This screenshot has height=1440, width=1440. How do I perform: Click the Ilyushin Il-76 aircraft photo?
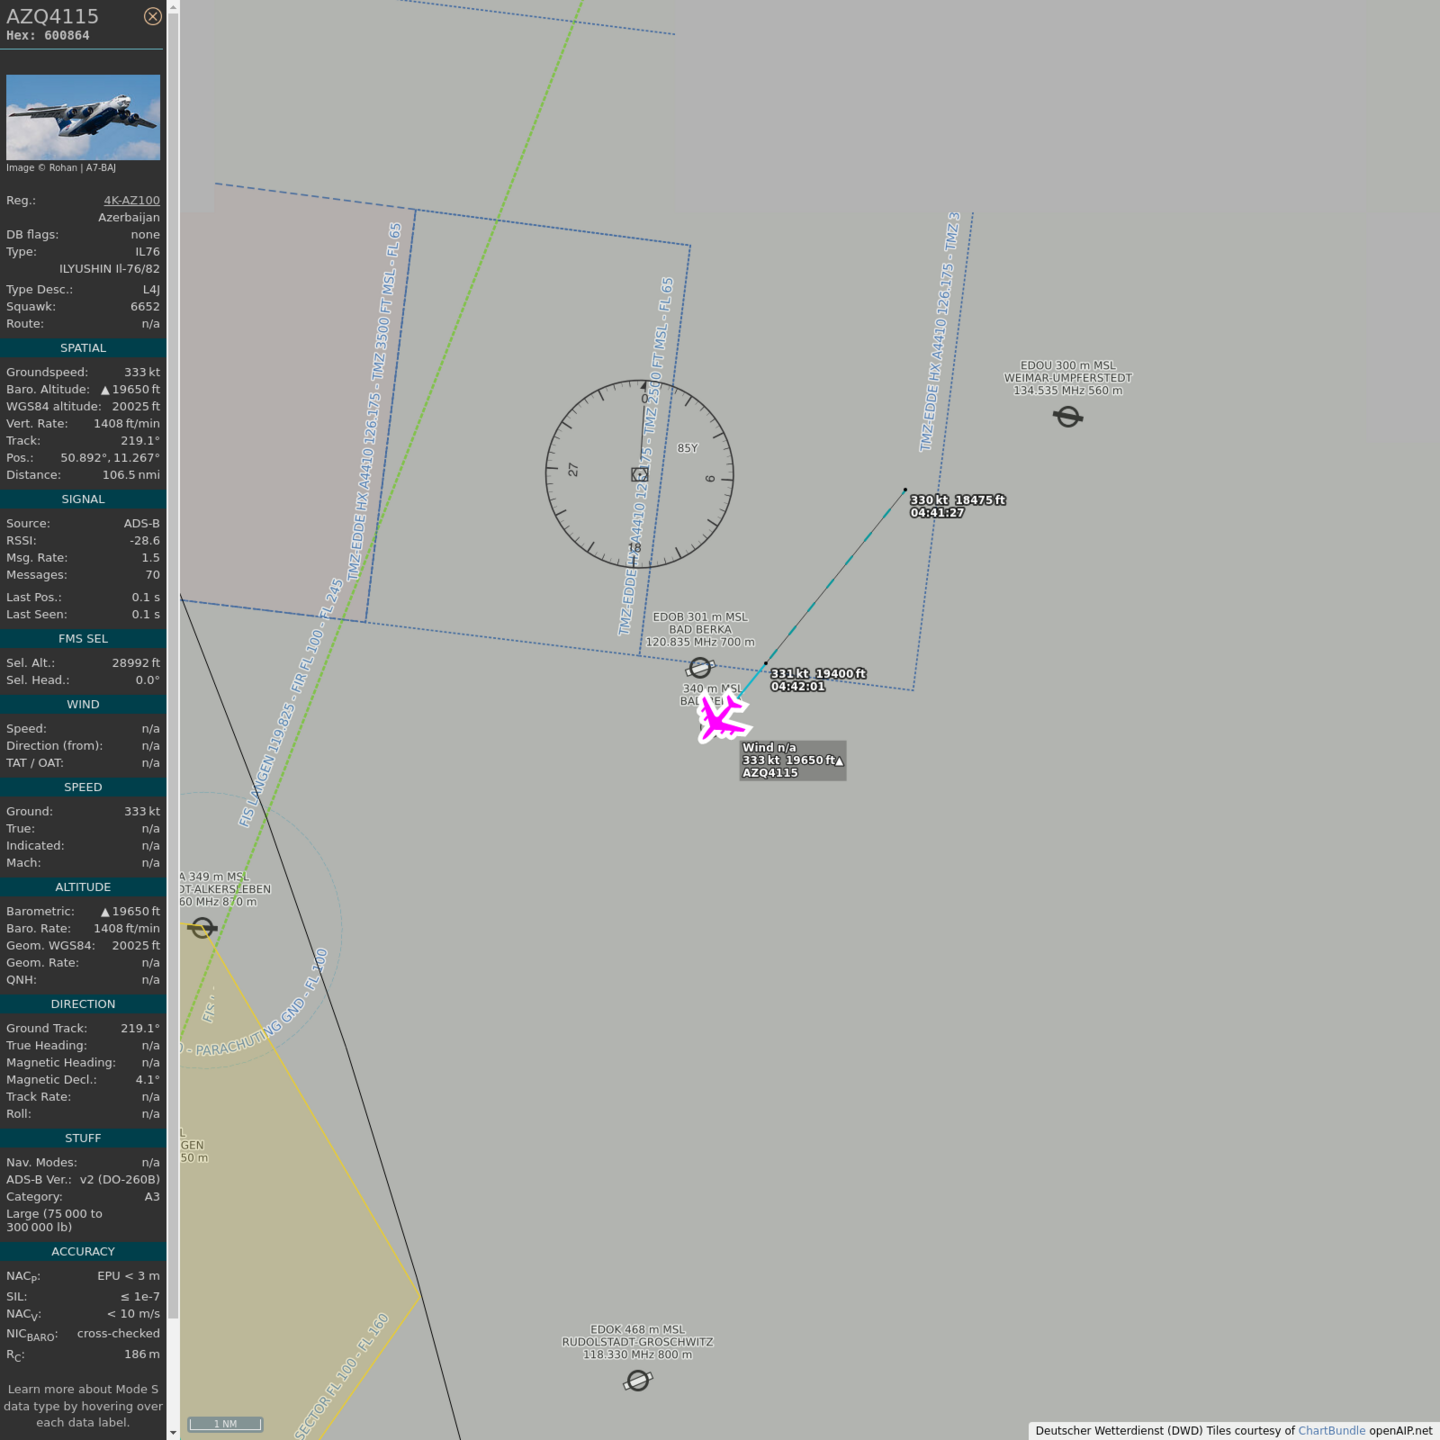click(83, 117)
